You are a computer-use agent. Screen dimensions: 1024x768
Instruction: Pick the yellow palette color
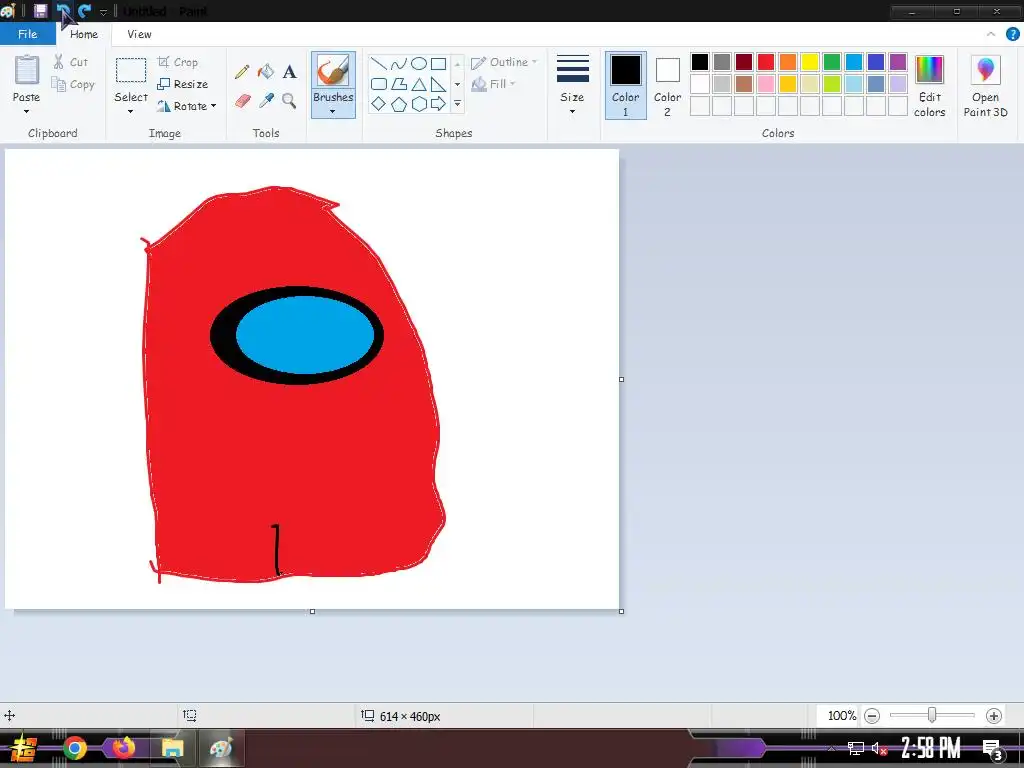tap(810, 62)
